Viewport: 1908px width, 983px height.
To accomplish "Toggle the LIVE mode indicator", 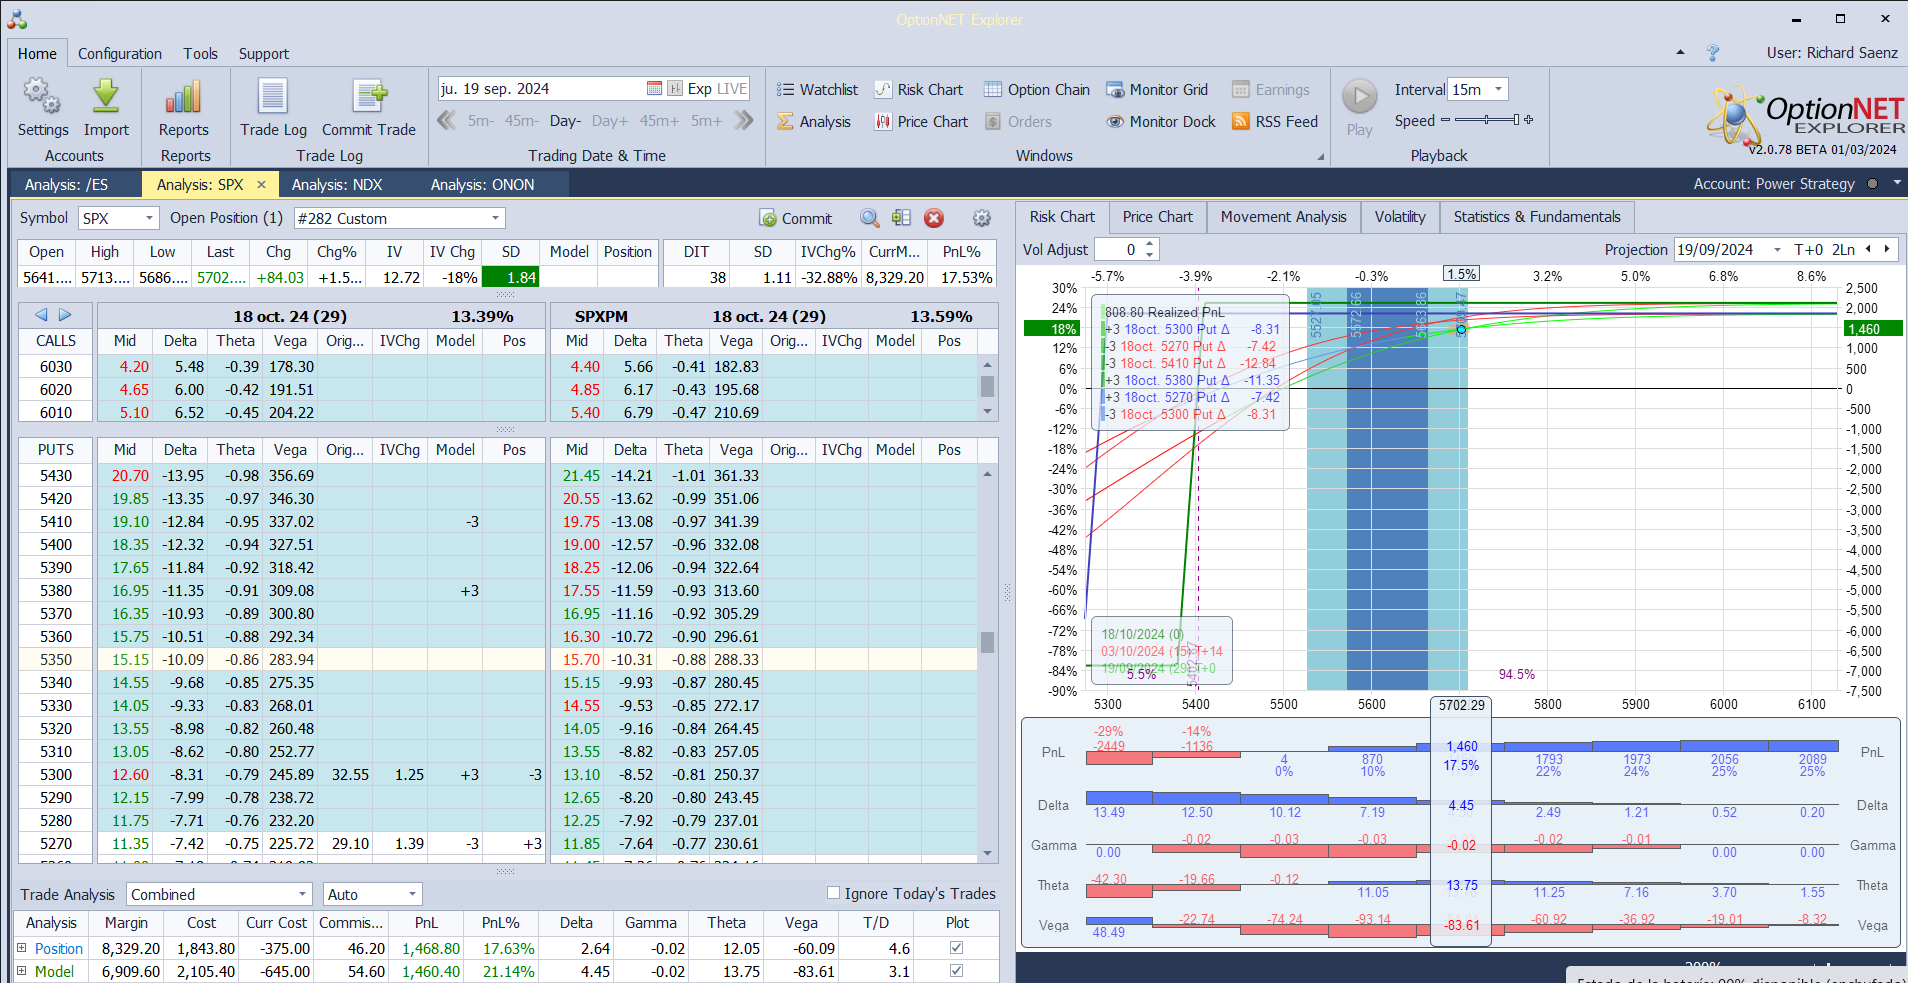I will [x=732, y=88].
